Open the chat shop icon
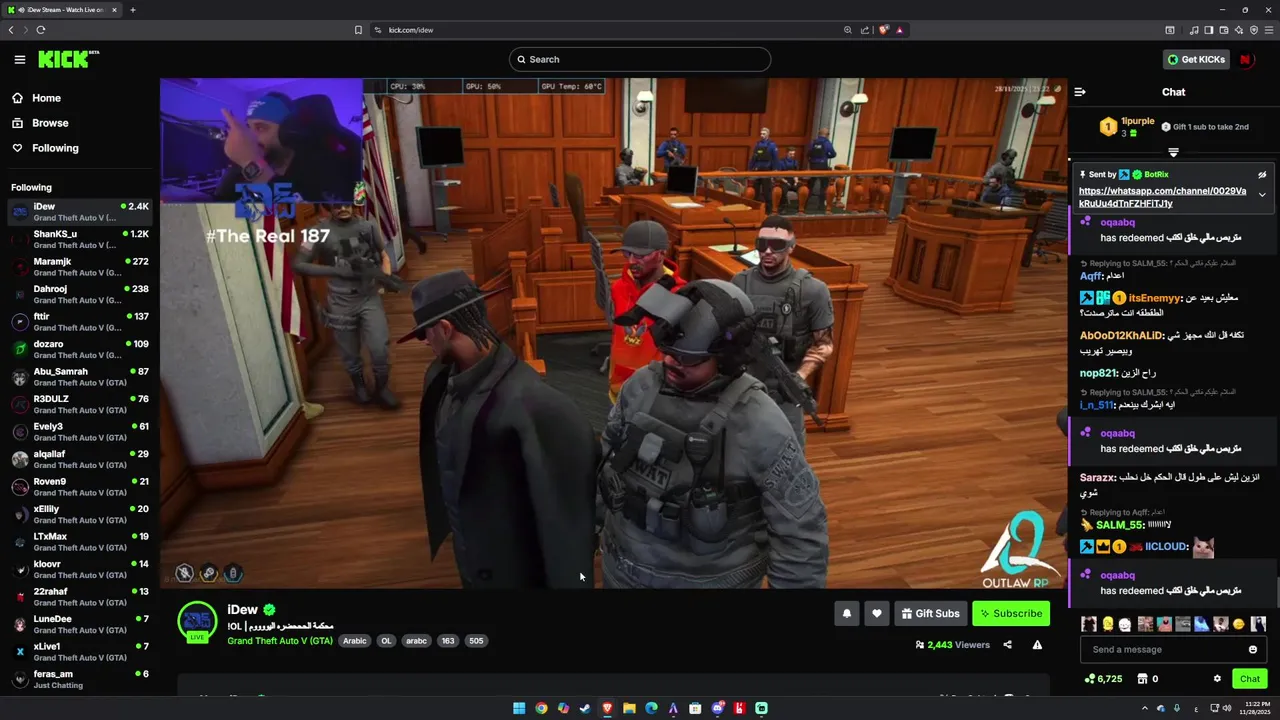1280x720 pixels. coord(1142,679)
